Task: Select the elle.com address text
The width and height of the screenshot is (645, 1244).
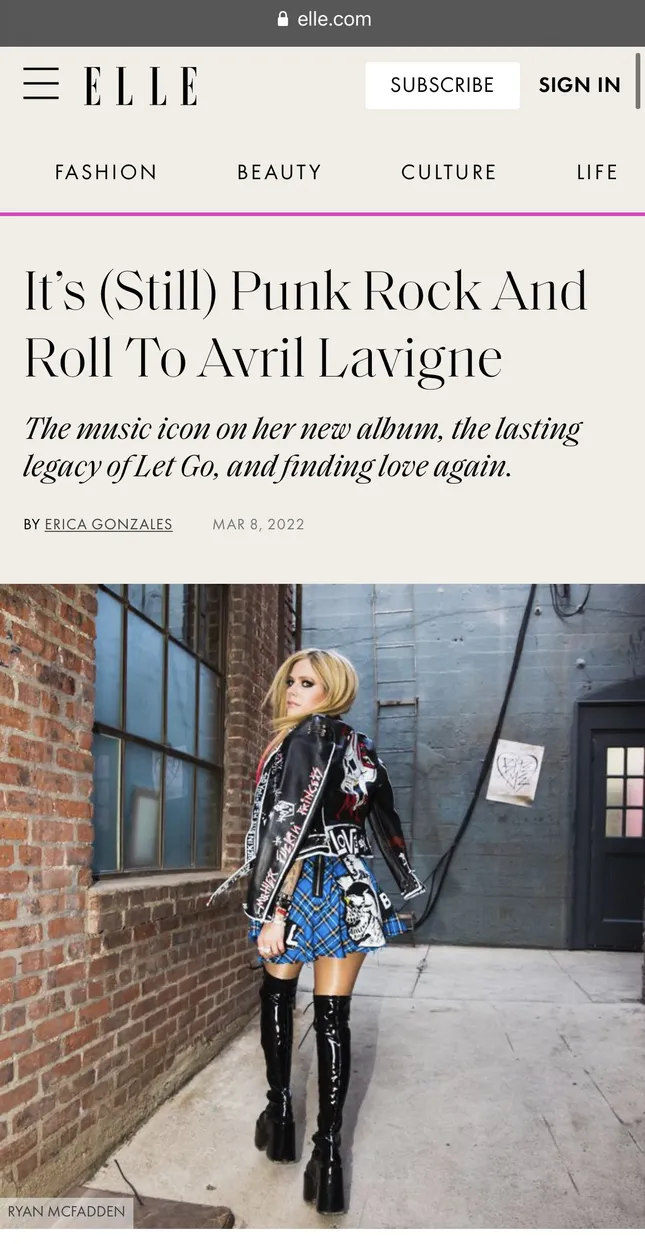Action: coord(334,19)
